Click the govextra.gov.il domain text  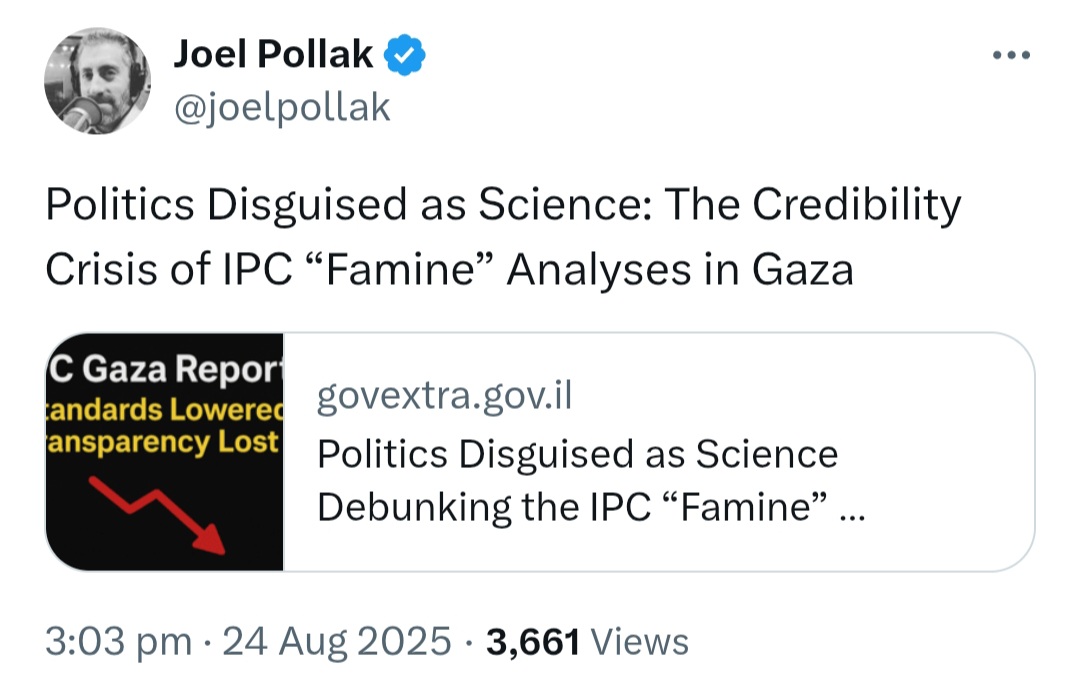444,396
